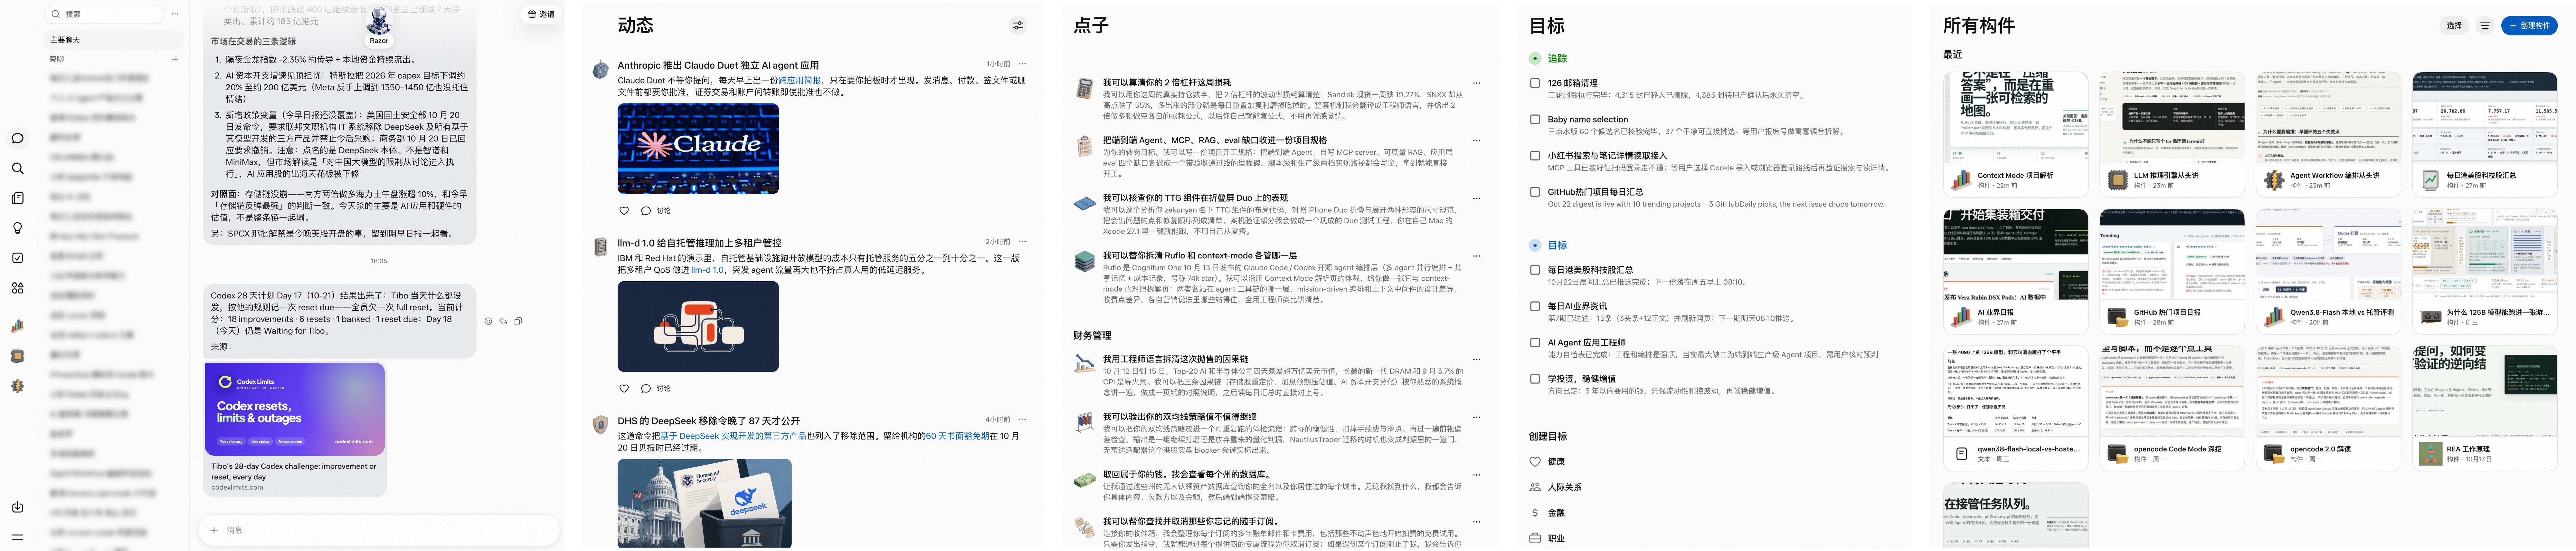Click the emoji reaction icon beside the Codex message

[x=488, y=321]
